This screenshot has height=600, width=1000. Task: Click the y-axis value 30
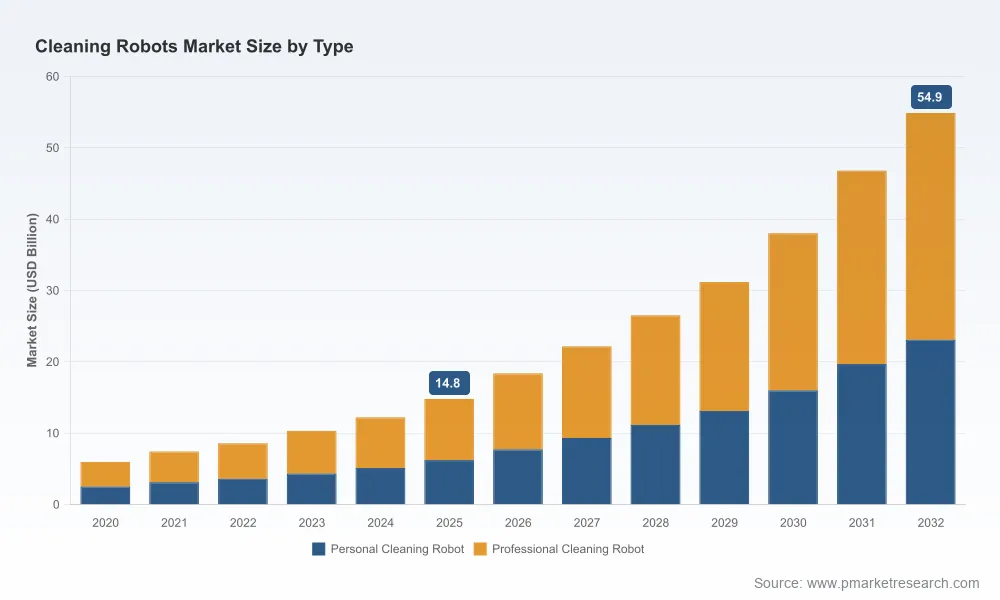point(52,291)
